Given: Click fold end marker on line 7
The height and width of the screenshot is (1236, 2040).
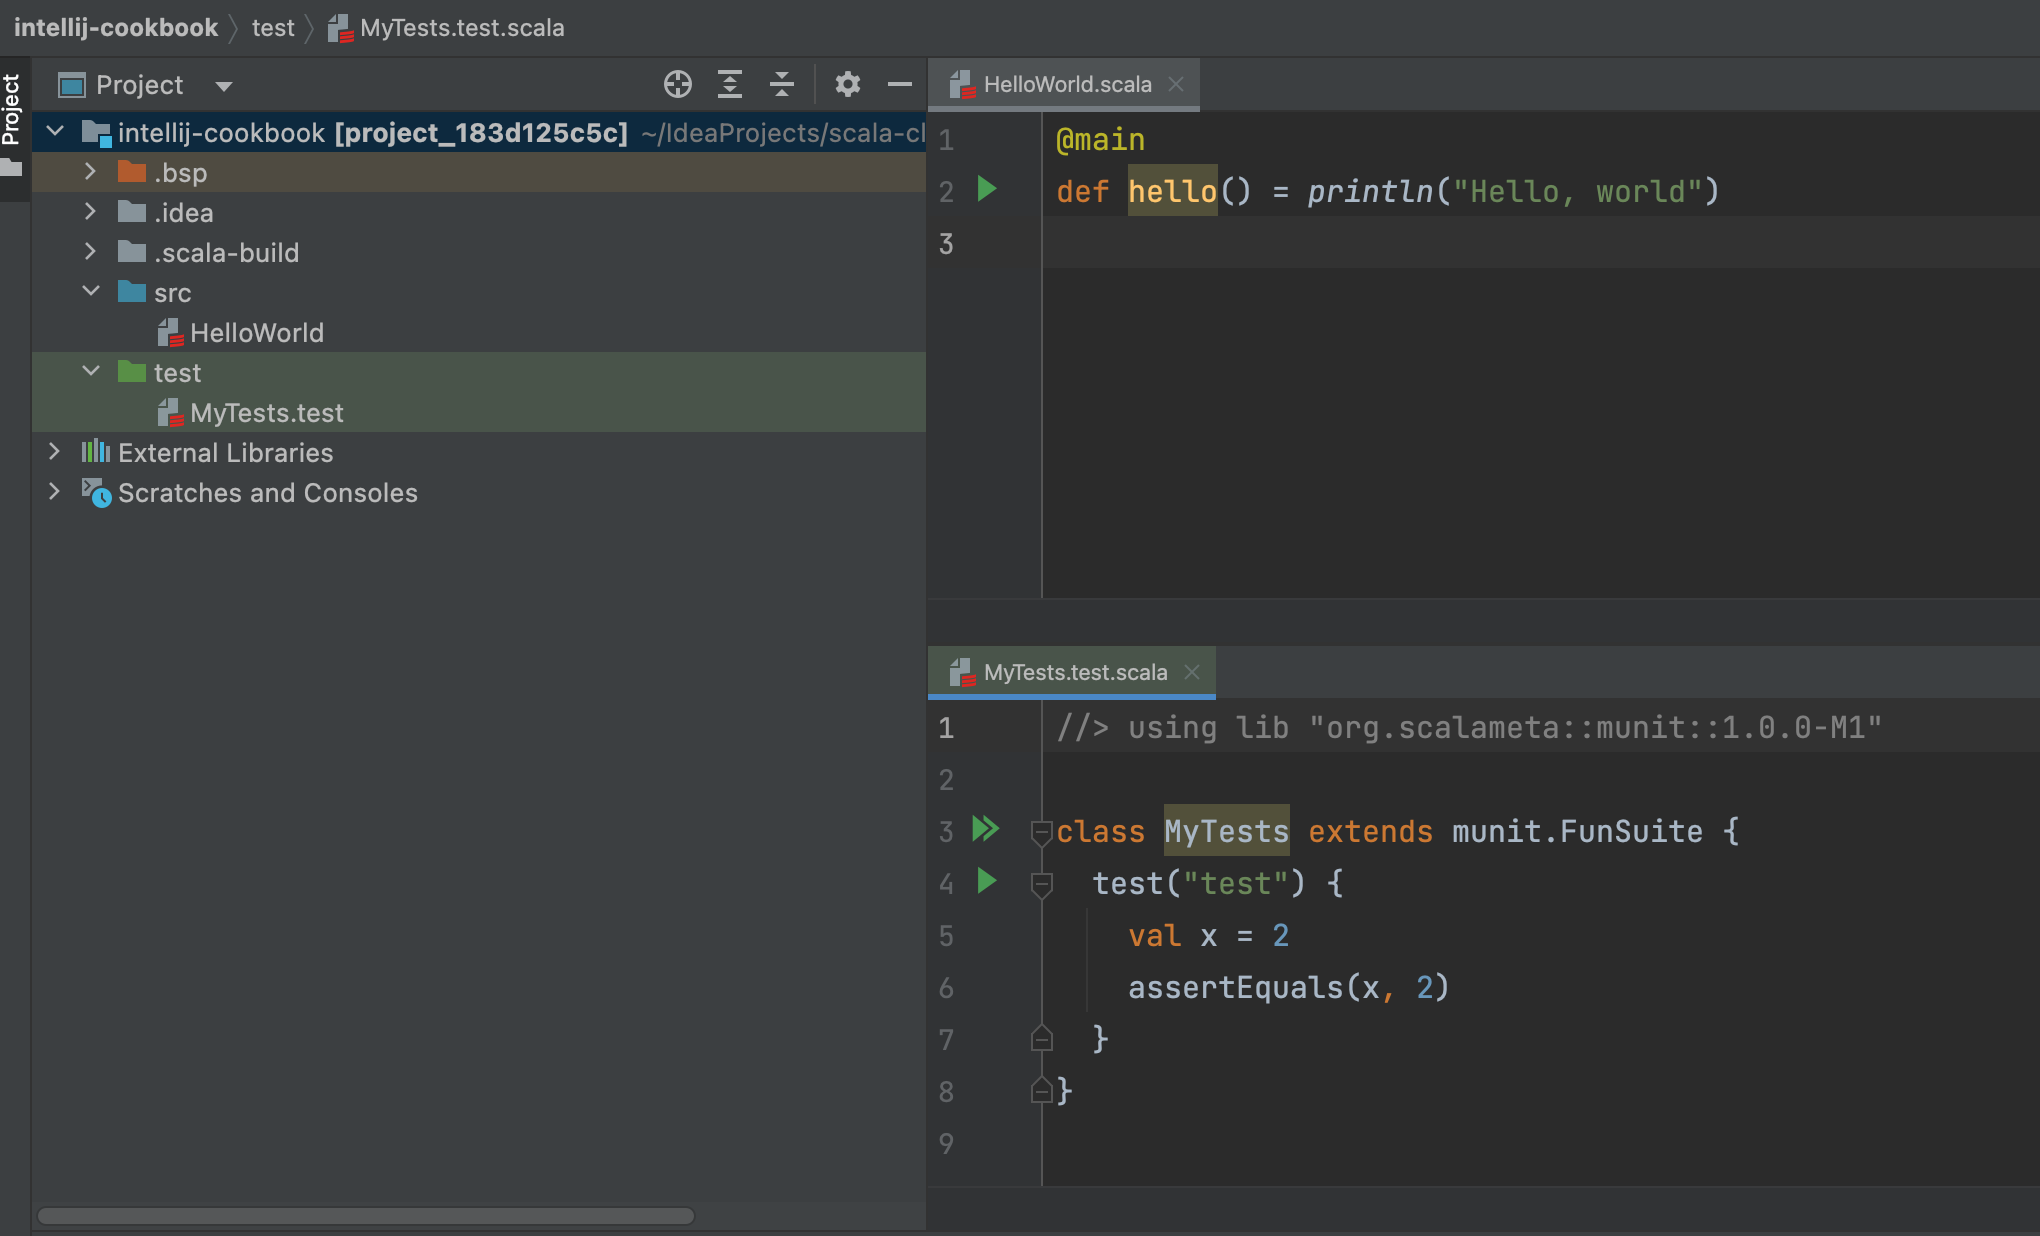Looking at the screenshot, I should (x=1041, y=1038).
